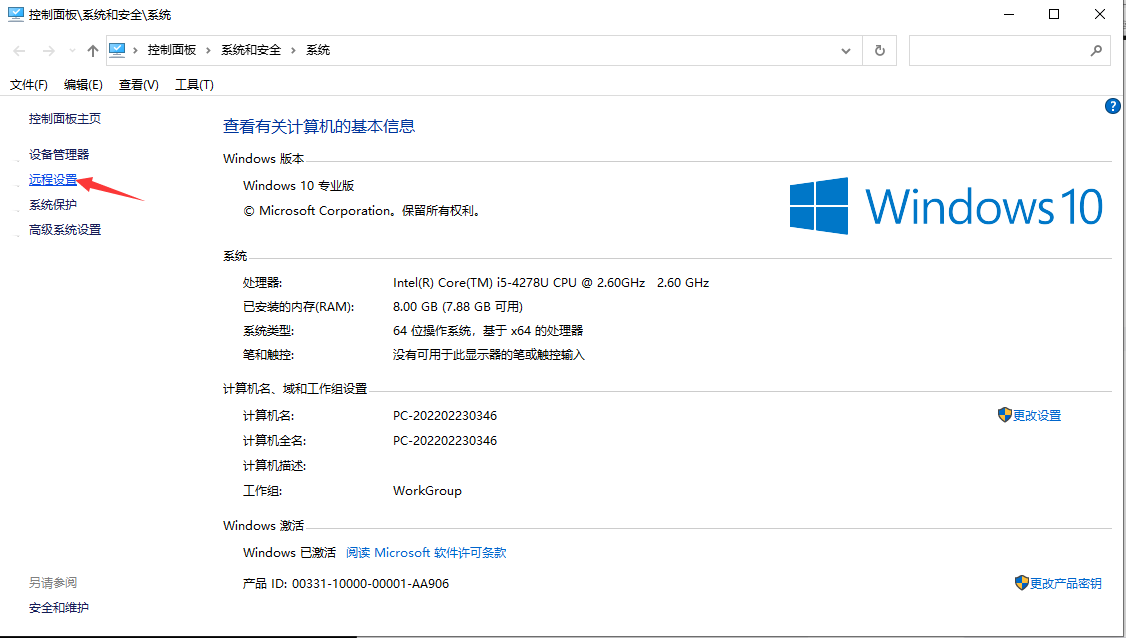Expand chevron after 系统和安全 breadcrumb
1126x638 pixels.
[x=293, y=50]
